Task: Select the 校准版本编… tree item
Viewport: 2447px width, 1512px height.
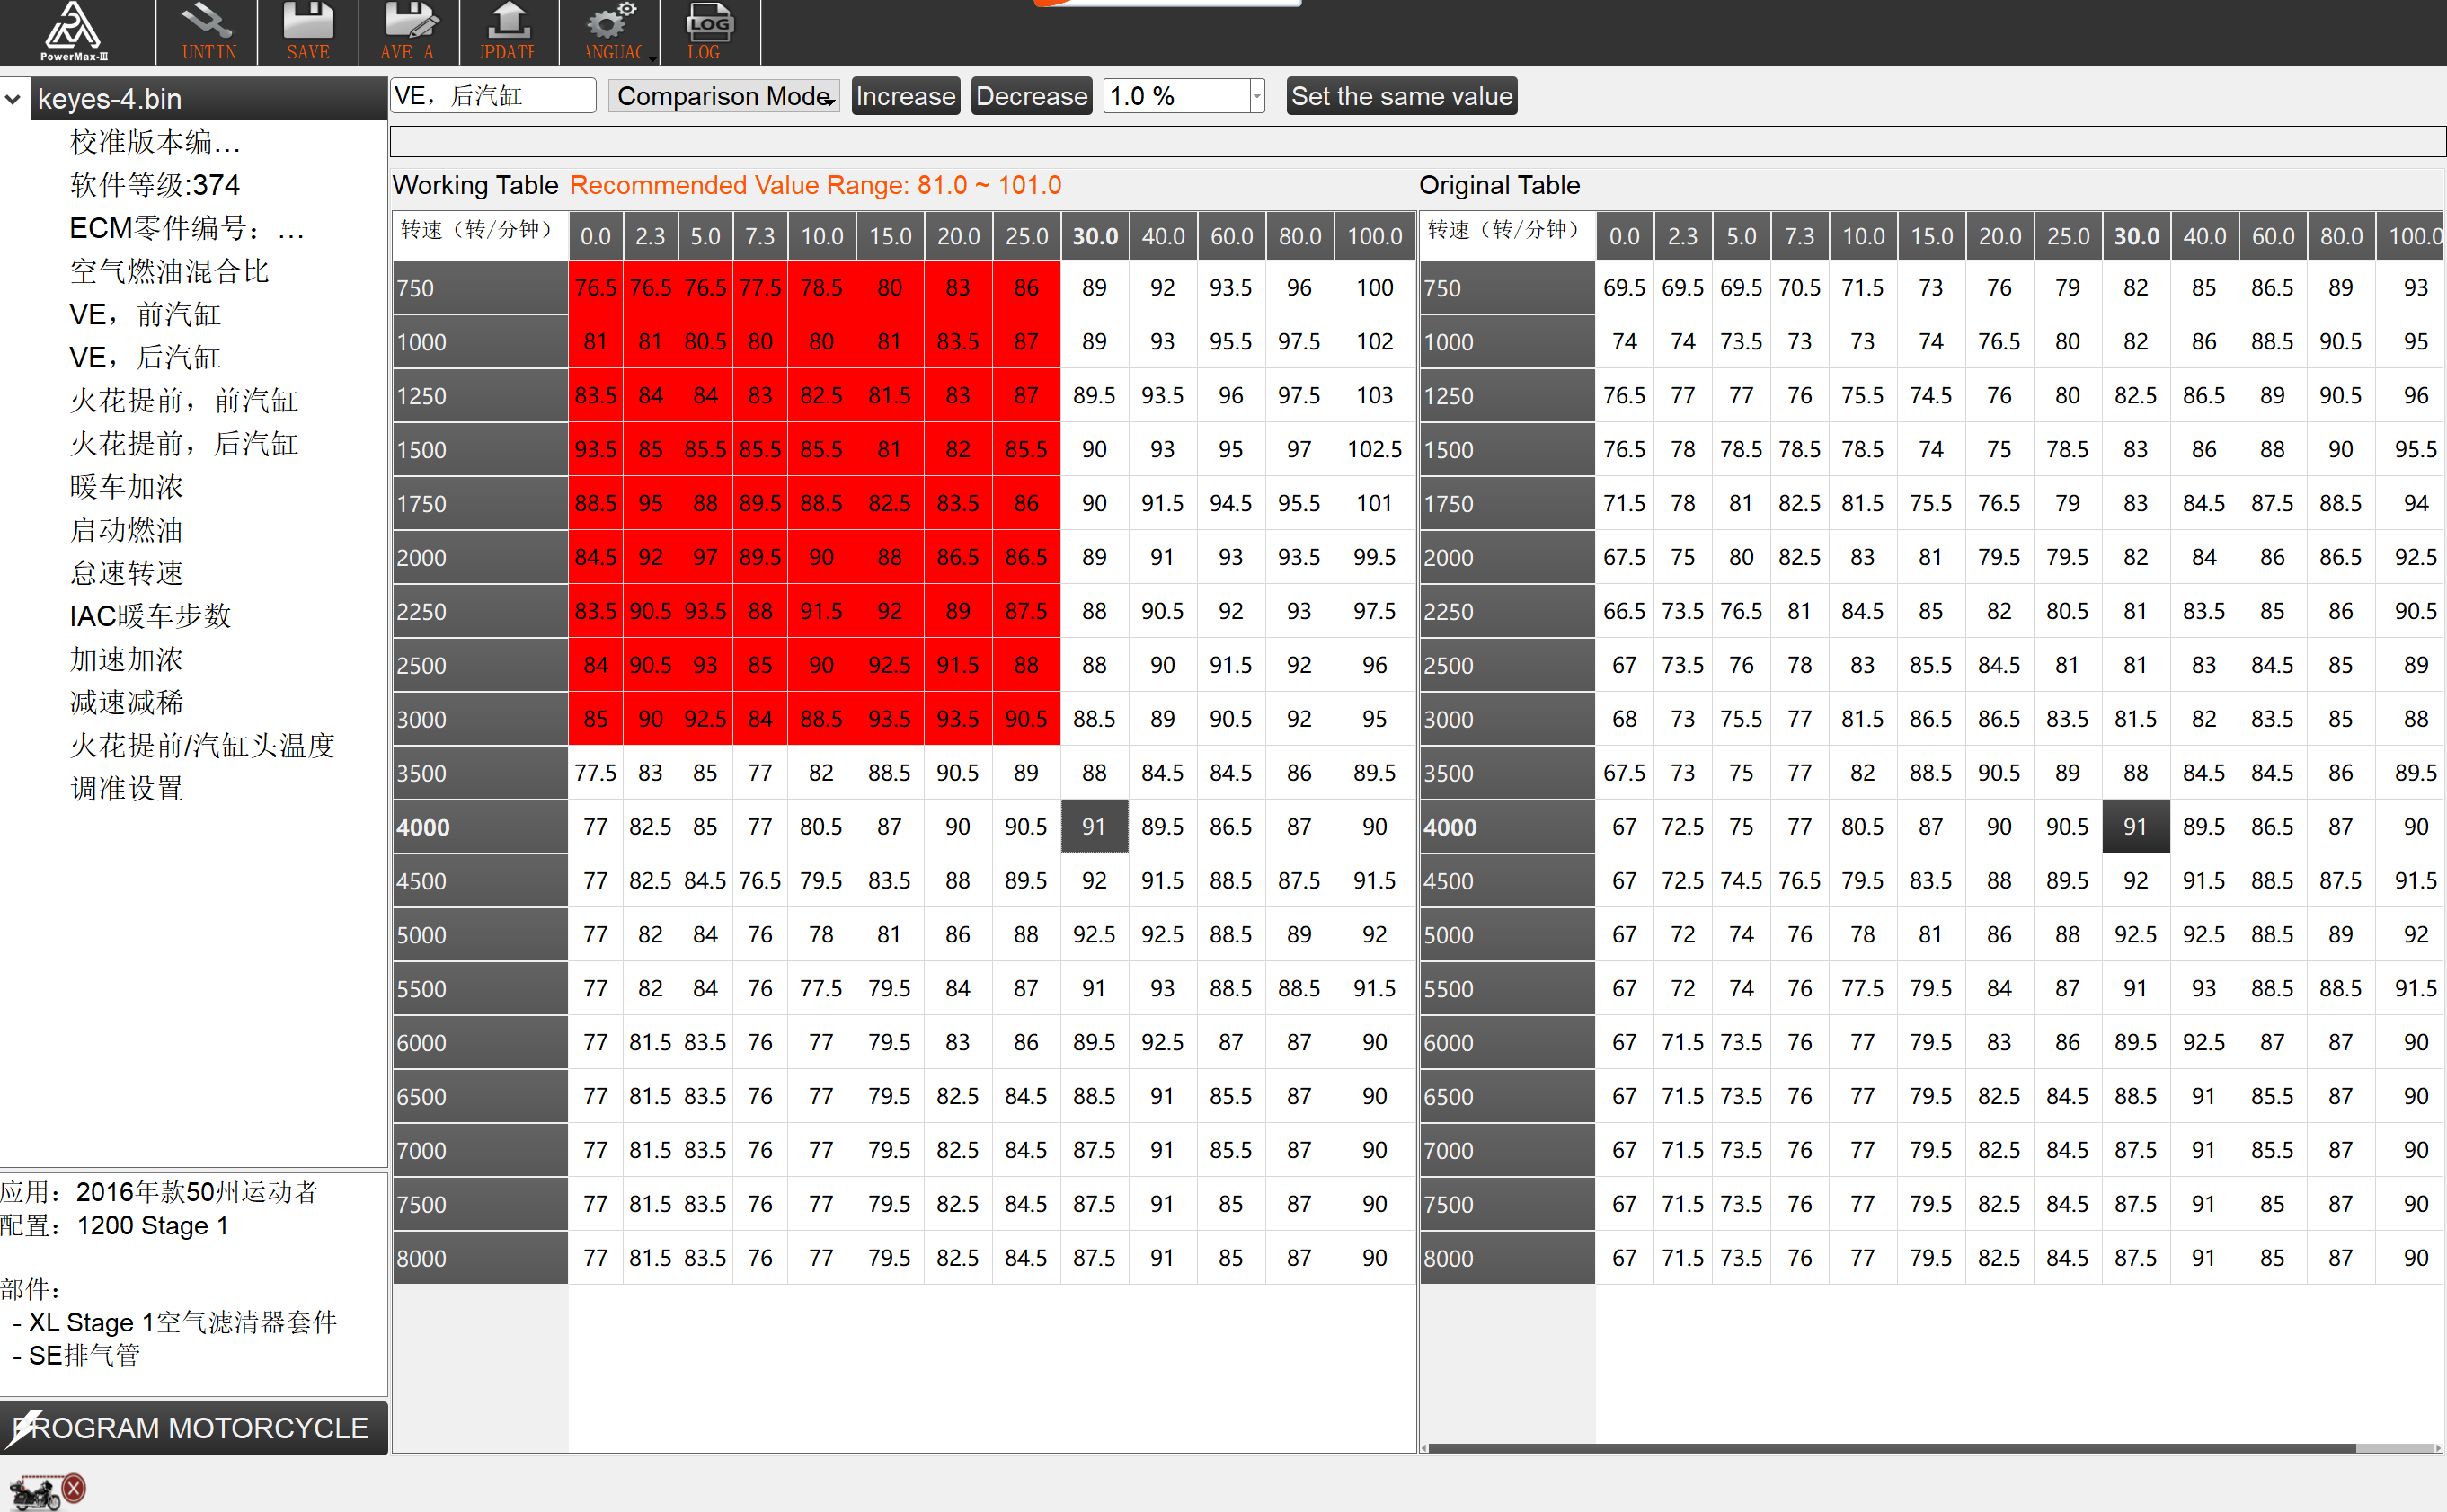Action: coord(155,142)
